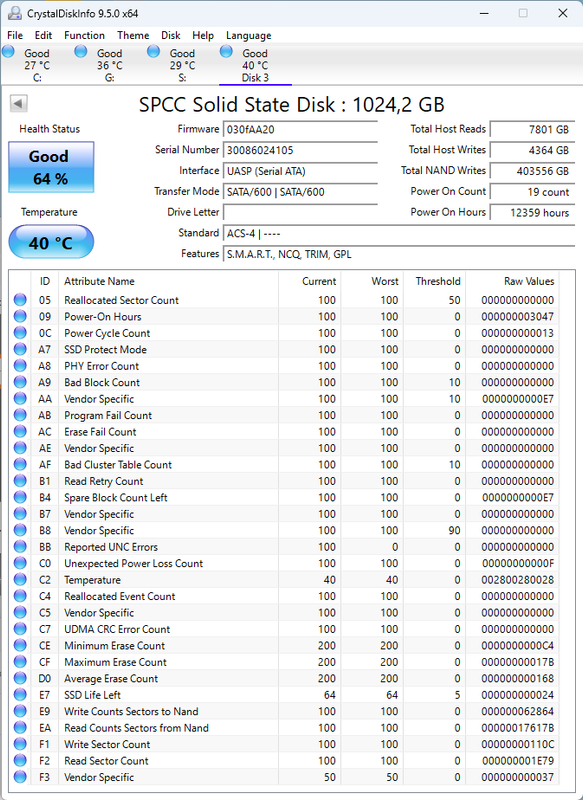This screenshot has width=583, height=800.
Task: Open the Theme menu
Action: pos(133,35)
